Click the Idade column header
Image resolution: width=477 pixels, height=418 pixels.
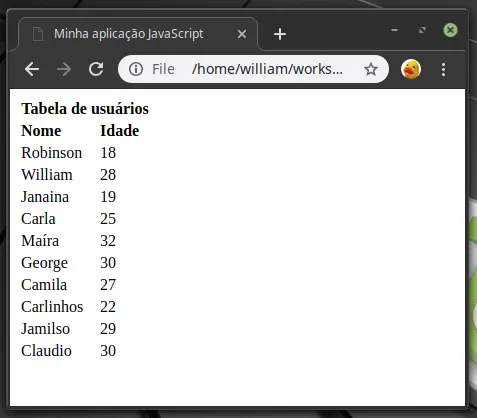pos(120,130)
